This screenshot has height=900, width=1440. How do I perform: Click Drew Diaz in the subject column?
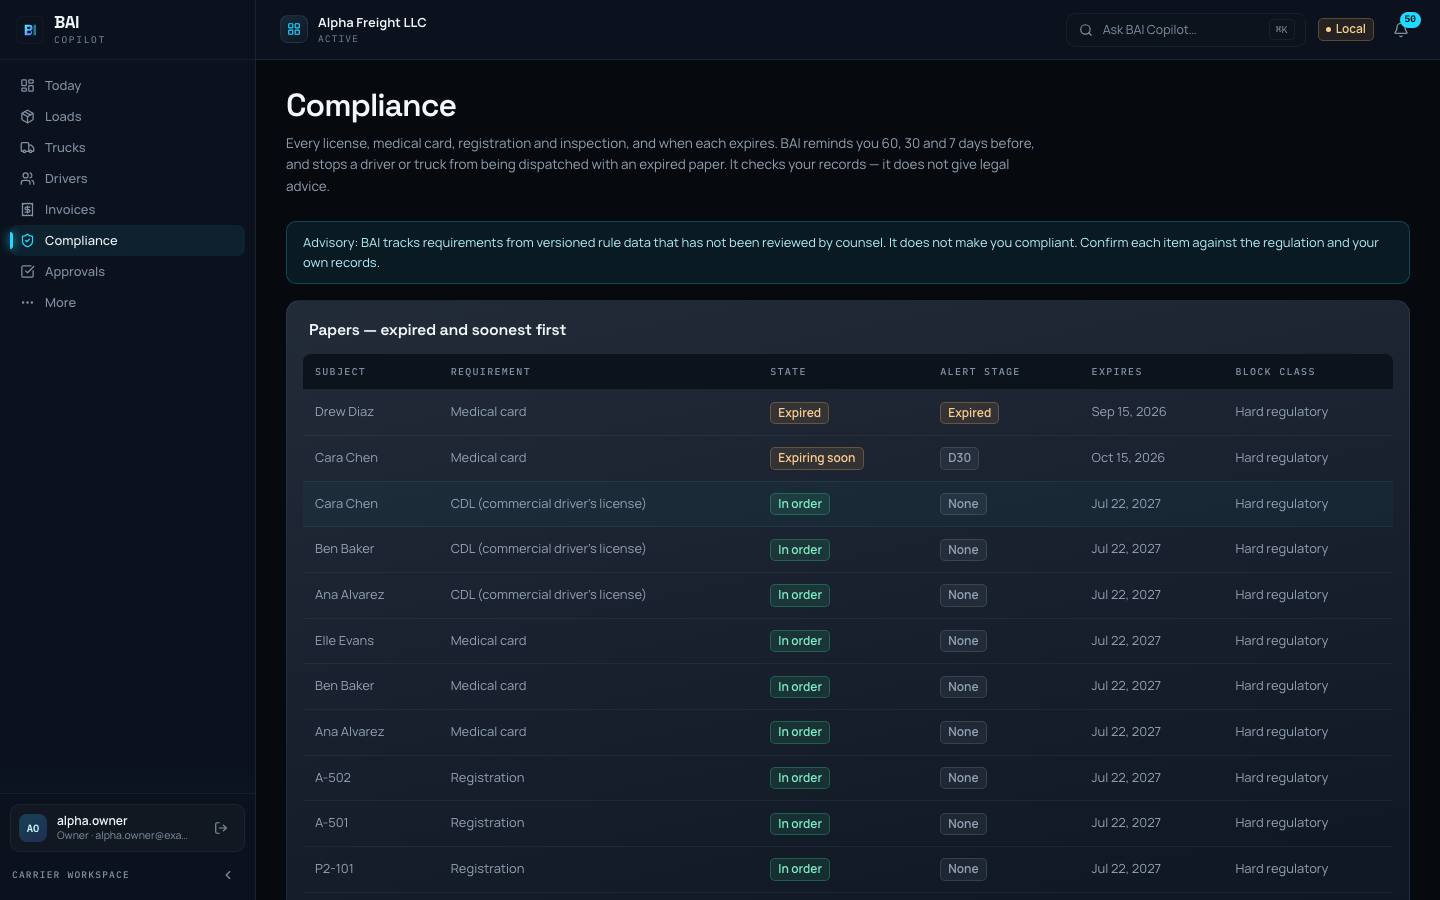[x=344, y=412]
